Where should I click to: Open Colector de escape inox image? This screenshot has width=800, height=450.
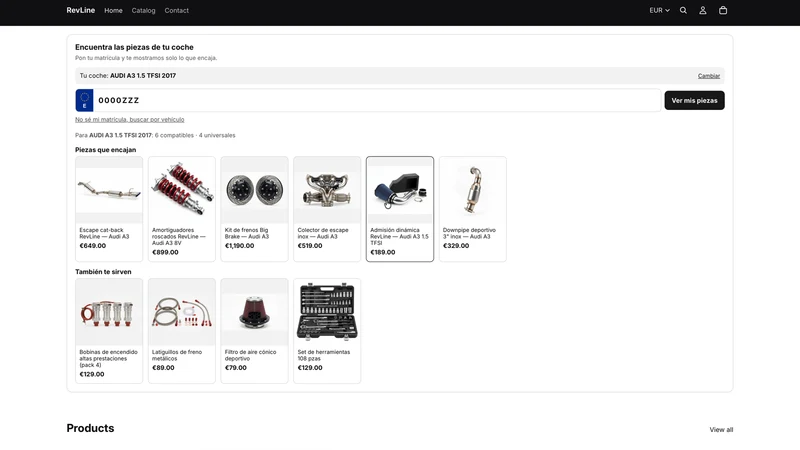(327, 190)
